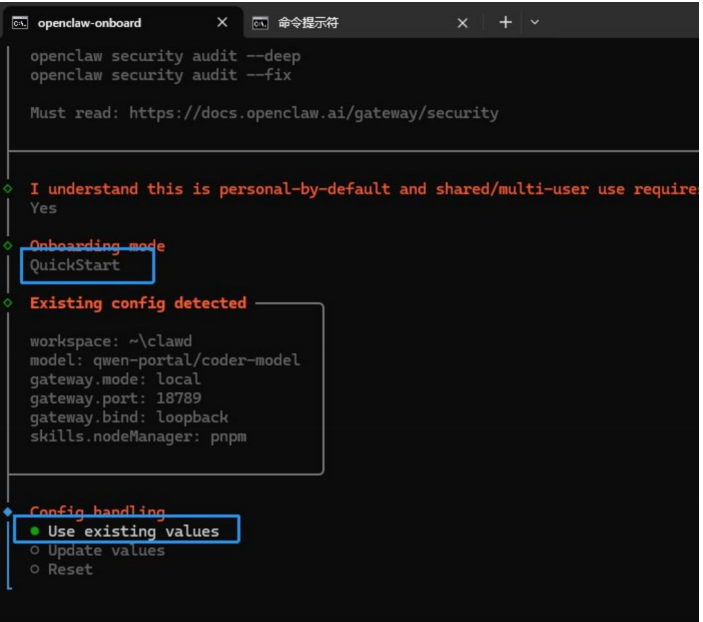
Task: Select the Use existing values option
Action: pyautogui.click(x=132, y=531)
